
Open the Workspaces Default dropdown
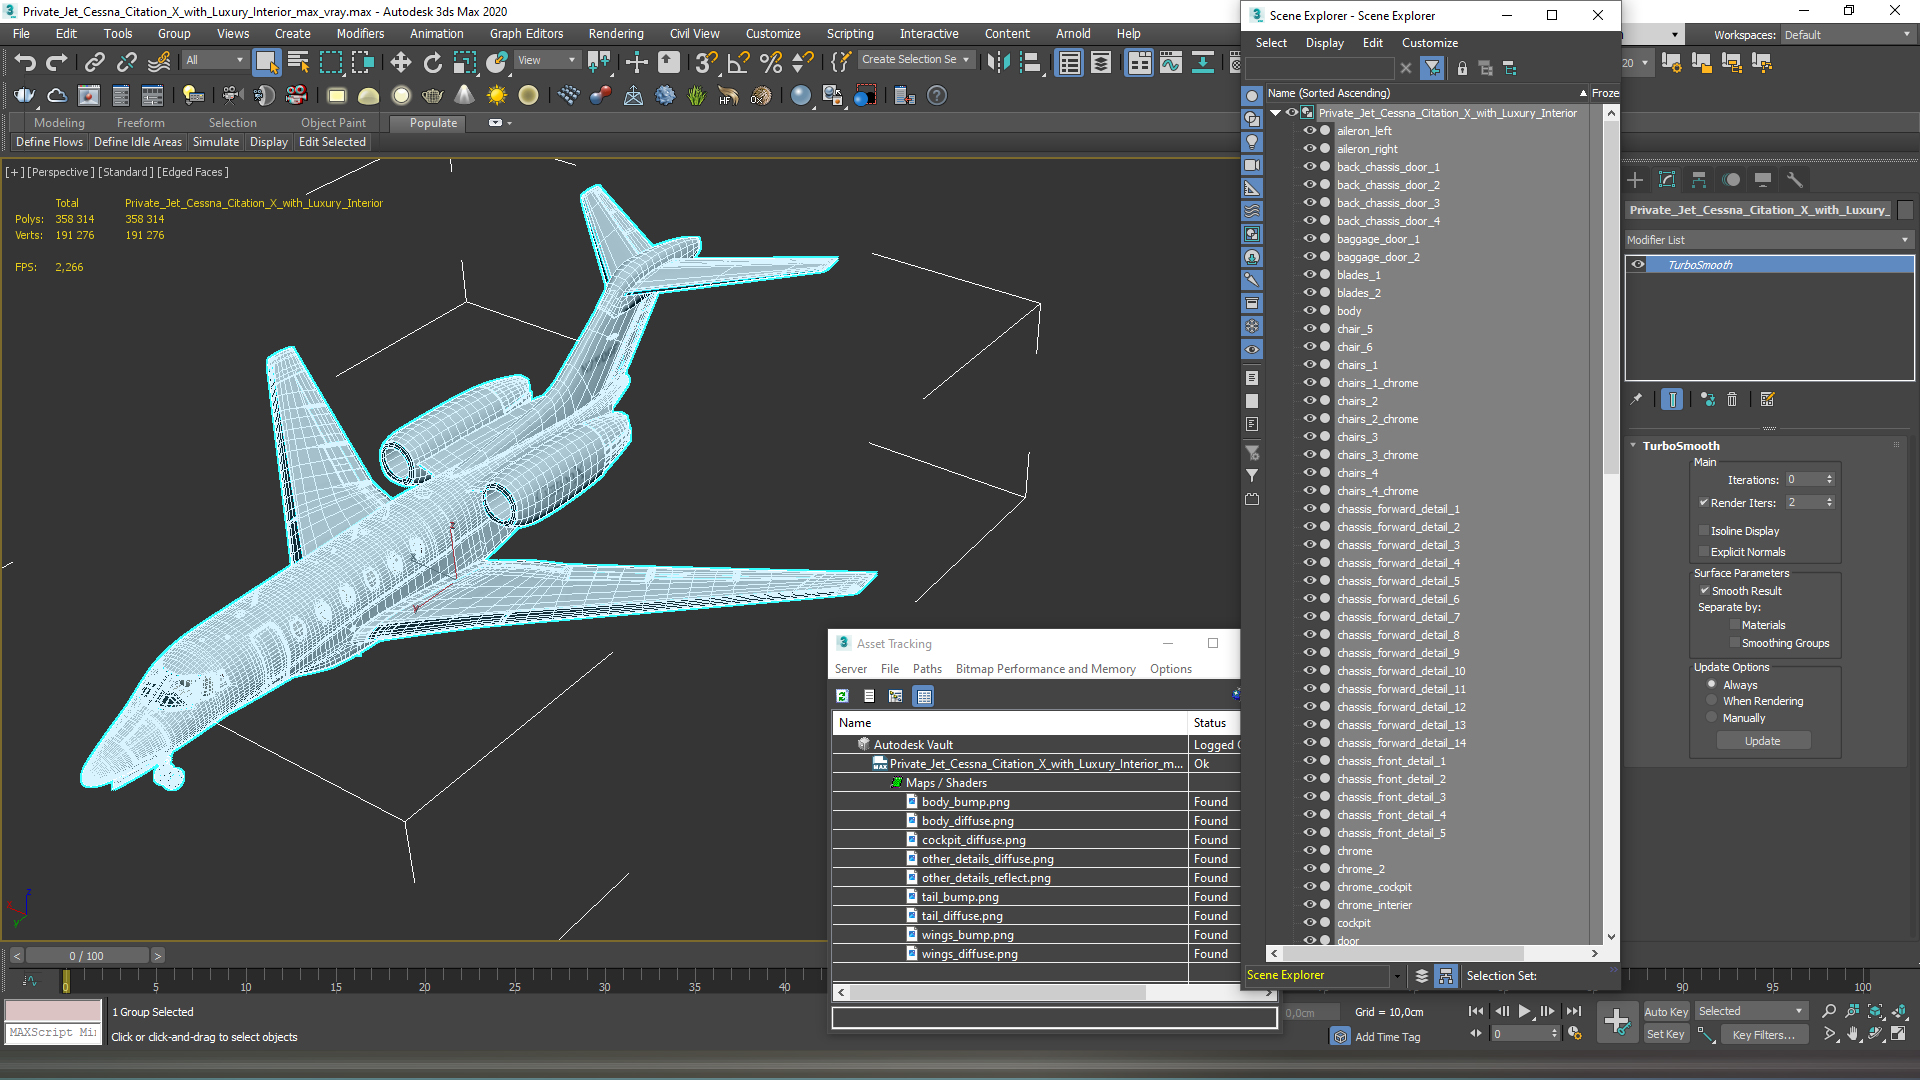[1847, 35]
